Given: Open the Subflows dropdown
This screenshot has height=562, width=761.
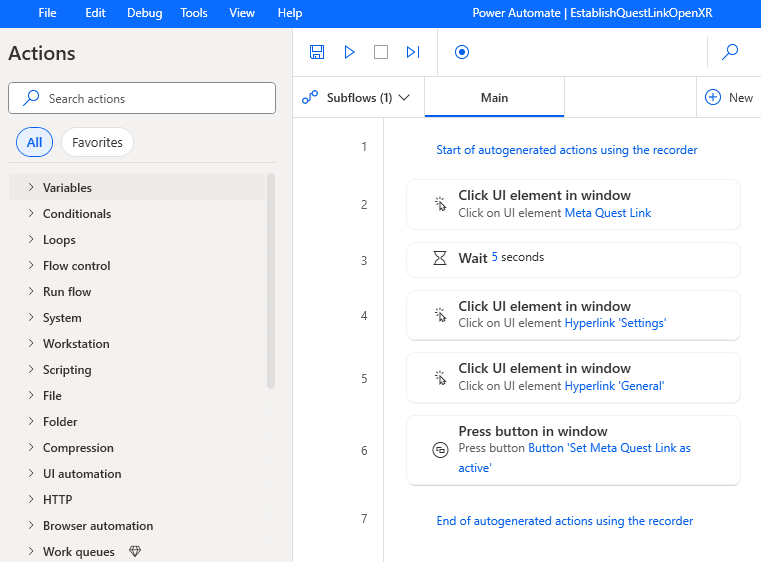Looking at the screenshot, I should click(358, 97).
